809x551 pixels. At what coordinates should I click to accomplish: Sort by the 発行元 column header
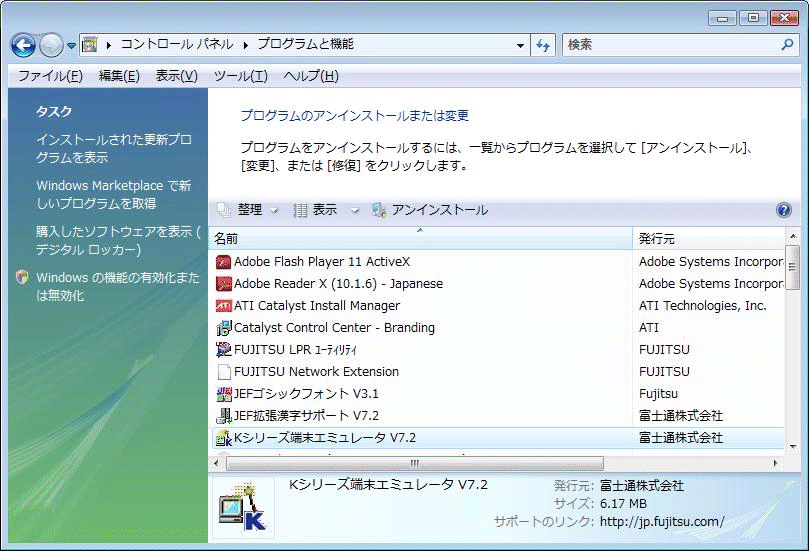(708, 238)
